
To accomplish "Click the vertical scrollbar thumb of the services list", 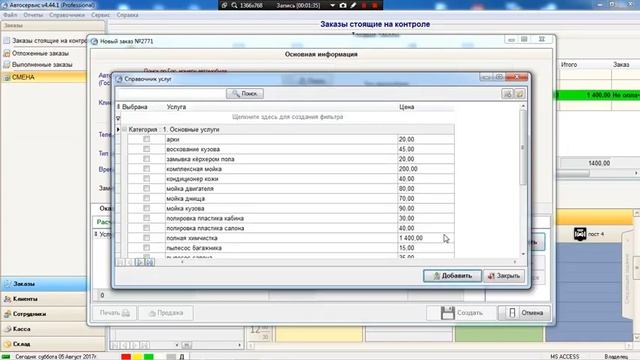I will click(x=523, y=147).
